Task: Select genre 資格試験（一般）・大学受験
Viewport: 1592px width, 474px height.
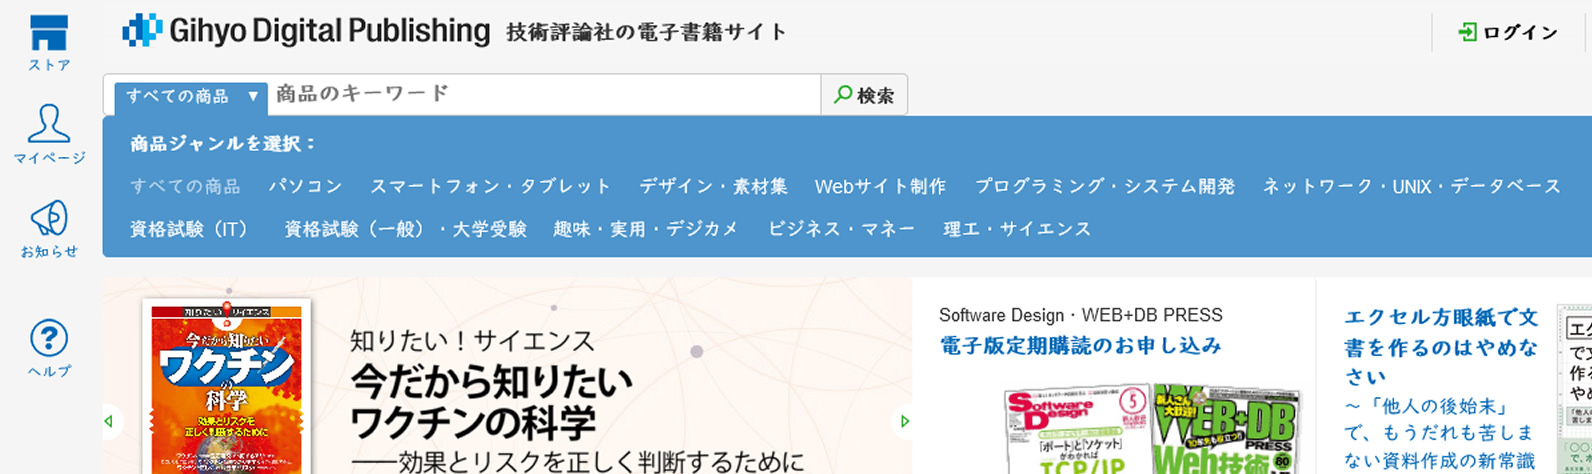Action: 405,229
